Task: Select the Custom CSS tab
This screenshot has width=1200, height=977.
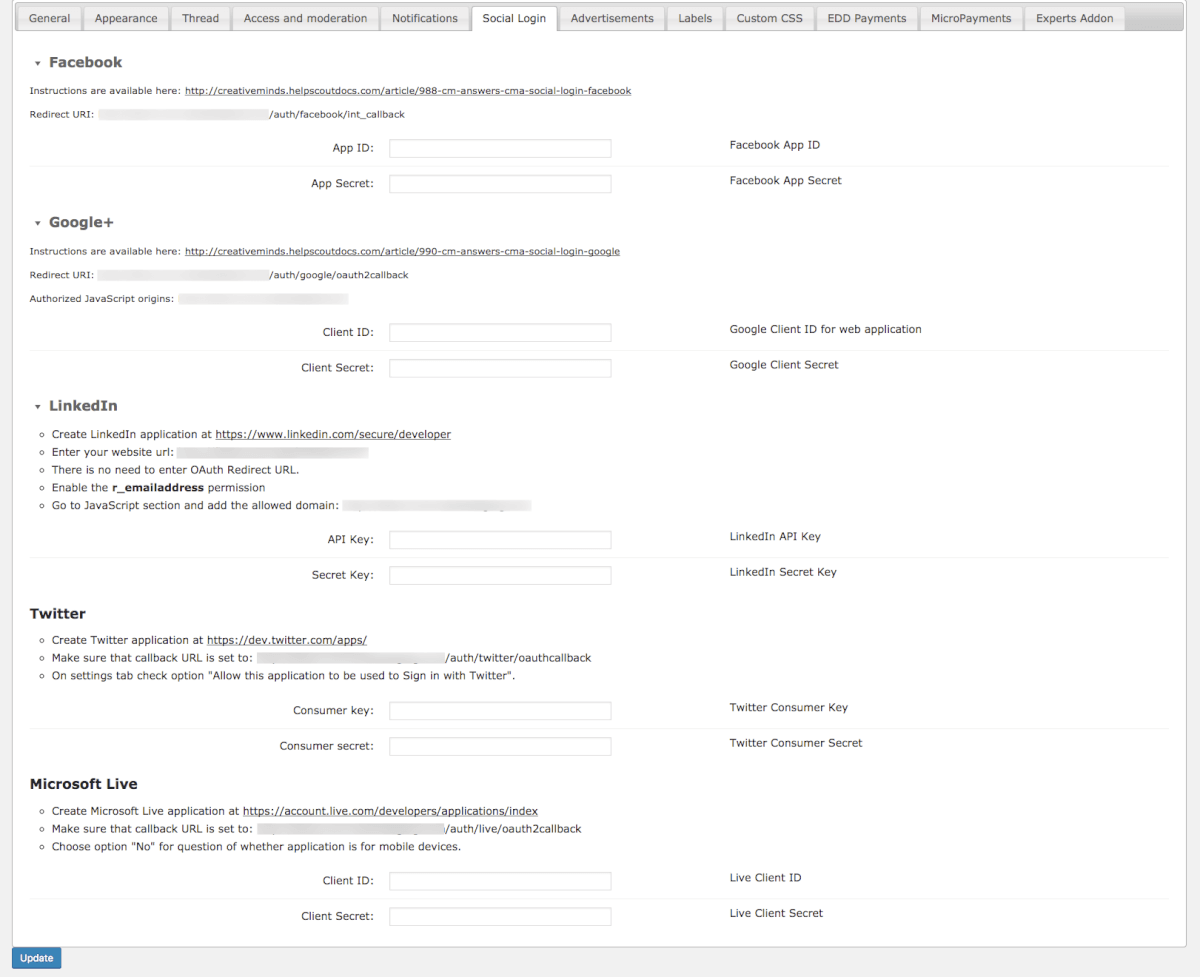Action: (769, 18)
